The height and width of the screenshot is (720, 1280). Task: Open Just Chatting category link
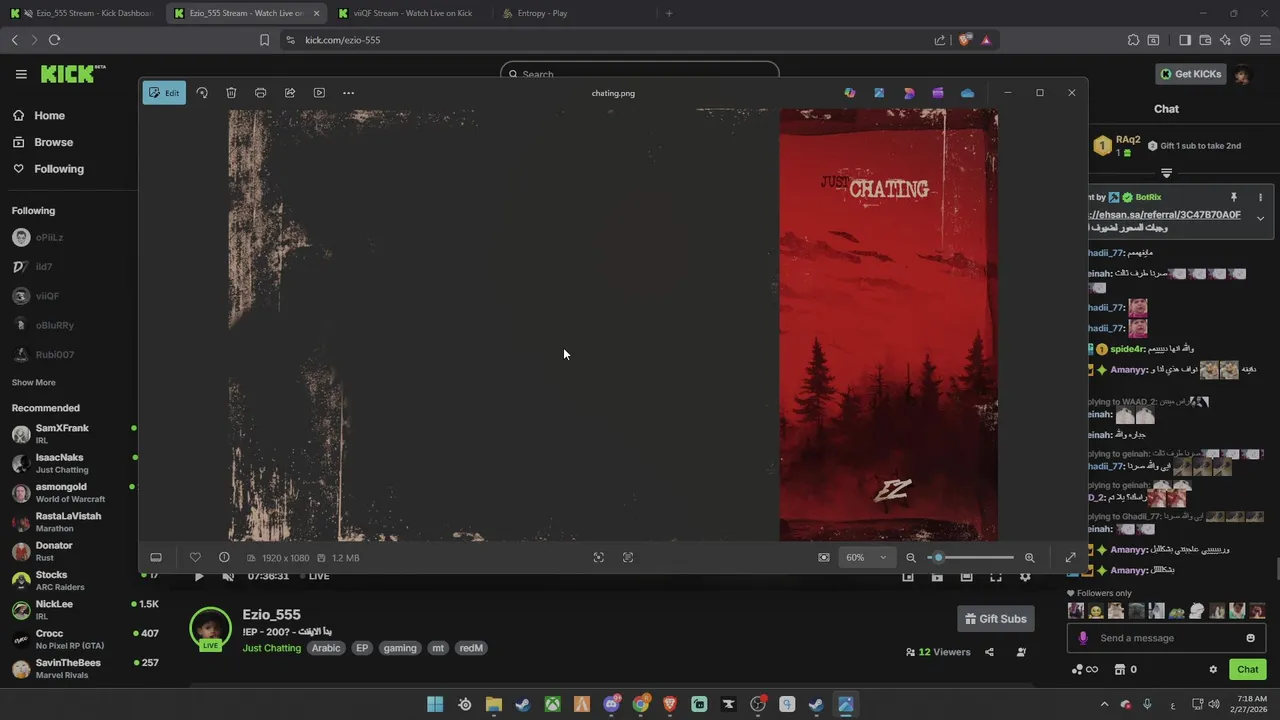pyautogui.click(x=272, y=648)
